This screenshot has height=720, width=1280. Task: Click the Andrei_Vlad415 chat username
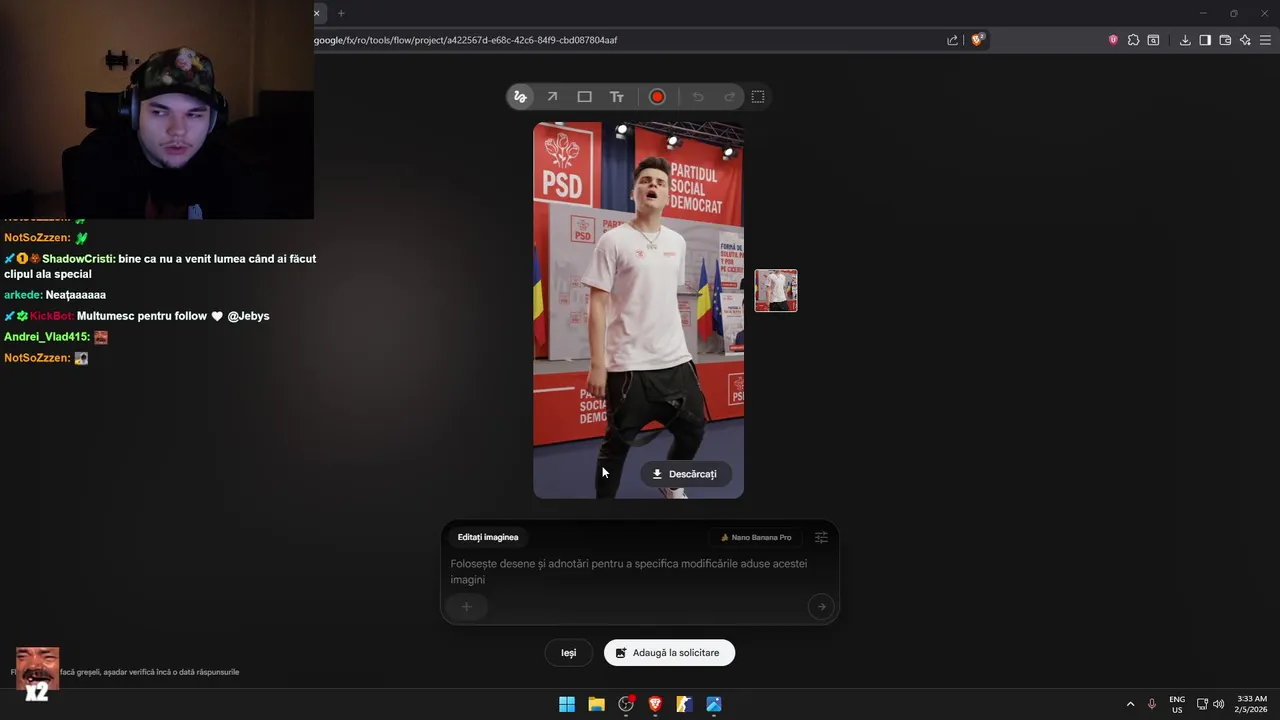47,337
